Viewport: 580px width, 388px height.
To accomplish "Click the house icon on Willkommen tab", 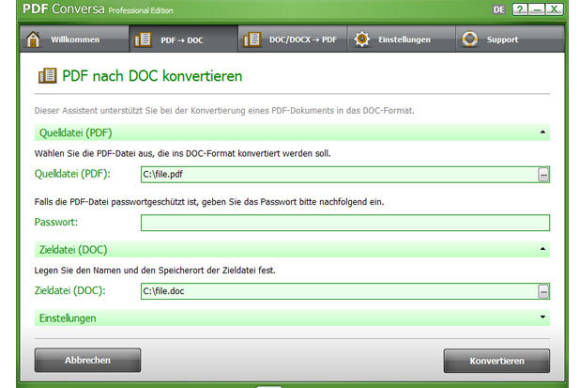I will (x=33, y=39).
